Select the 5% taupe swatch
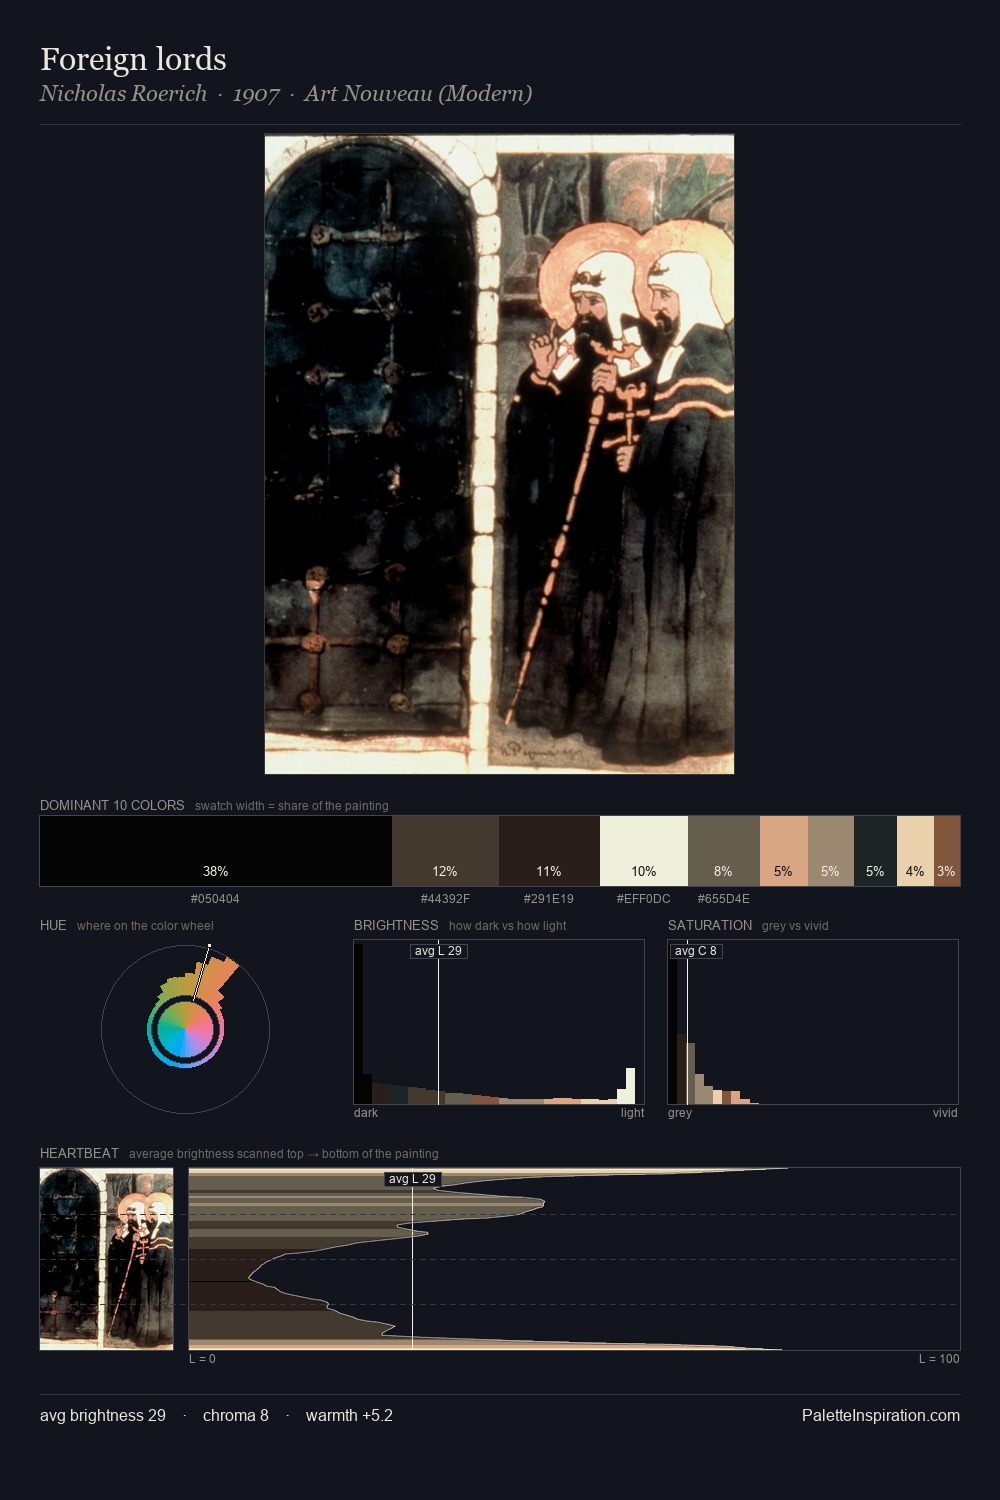Viewport: 1000px width, 1500px height. pos(831,851)
